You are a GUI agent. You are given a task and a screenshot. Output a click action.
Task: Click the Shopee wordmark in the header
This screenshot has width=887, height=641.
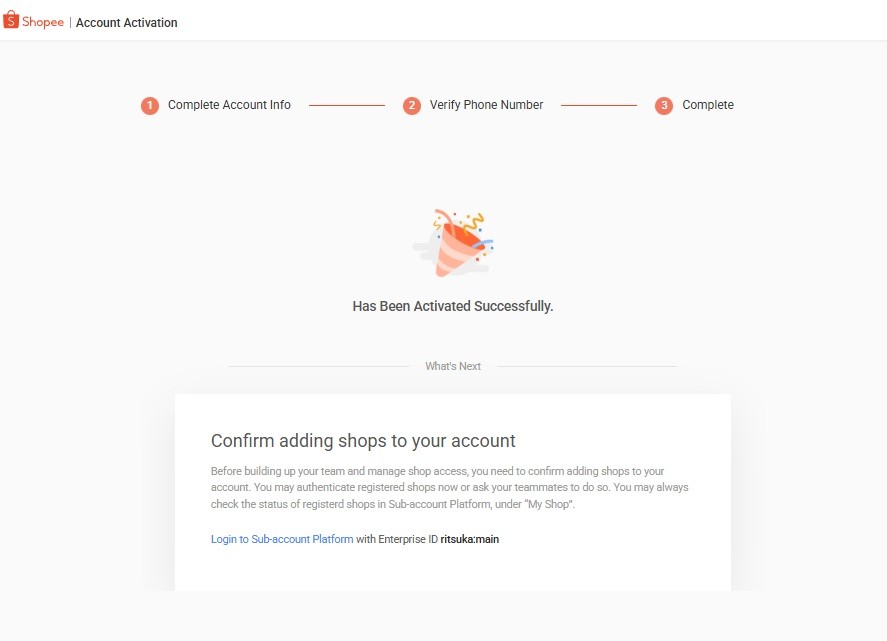[43, 22]
